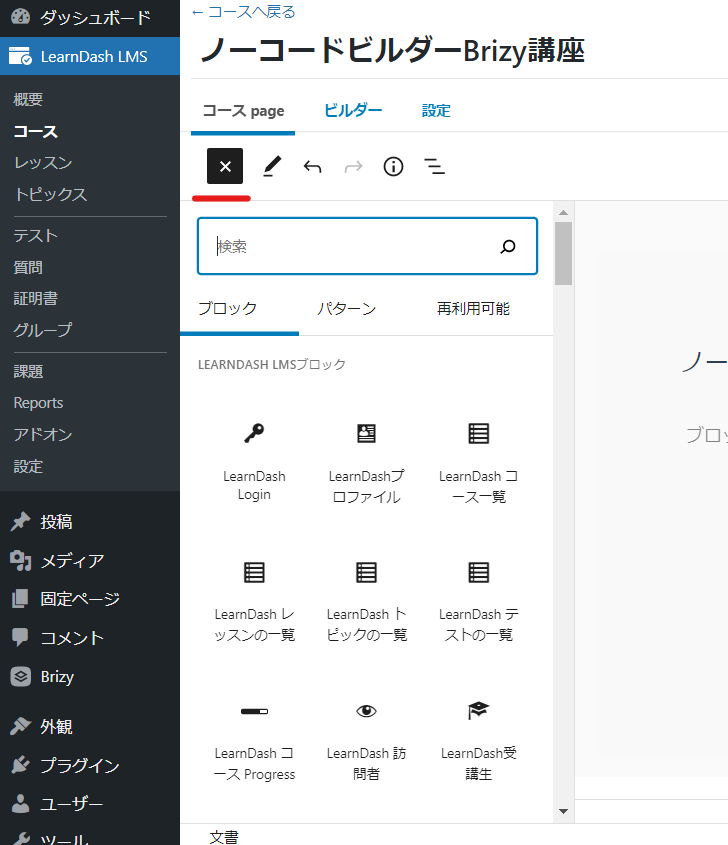Open 質問 in LearnDash submenu
Image resolution: width=728 pixels, height=845 pixels.
point(28,267)
